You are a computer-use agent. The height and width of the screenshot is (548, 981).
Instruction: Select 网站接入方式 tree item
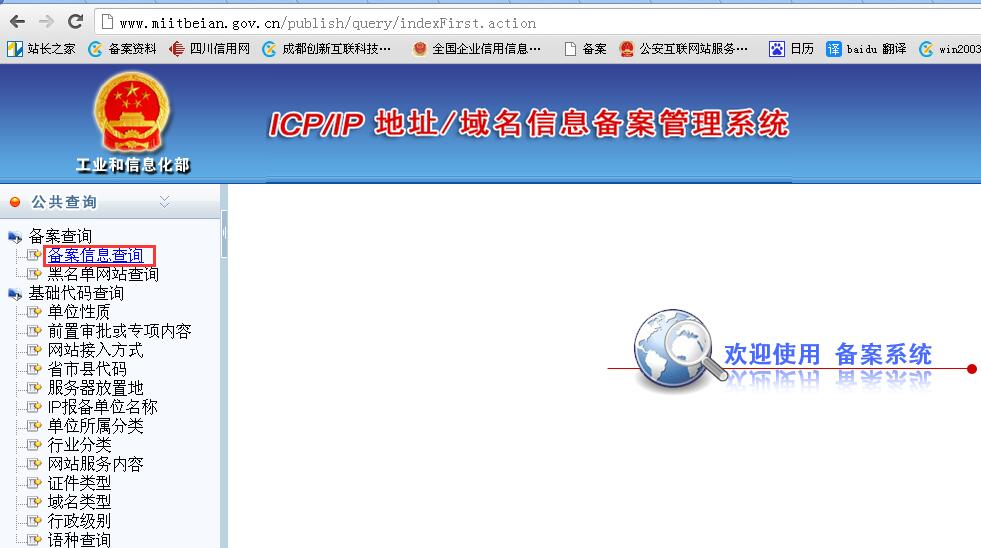(x=96, y=350)
